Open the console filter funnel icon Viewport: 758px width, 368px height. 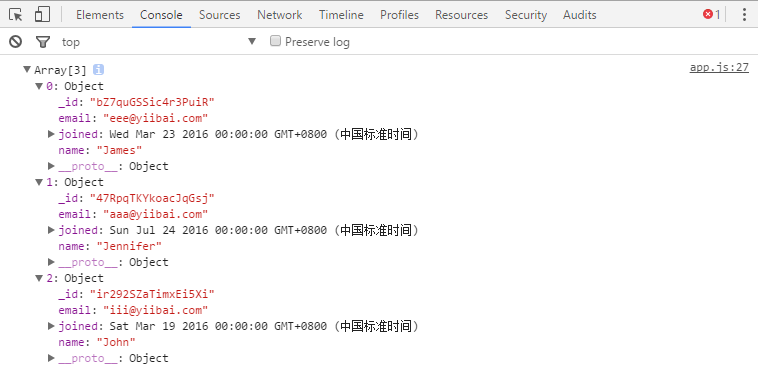(43, 42)
